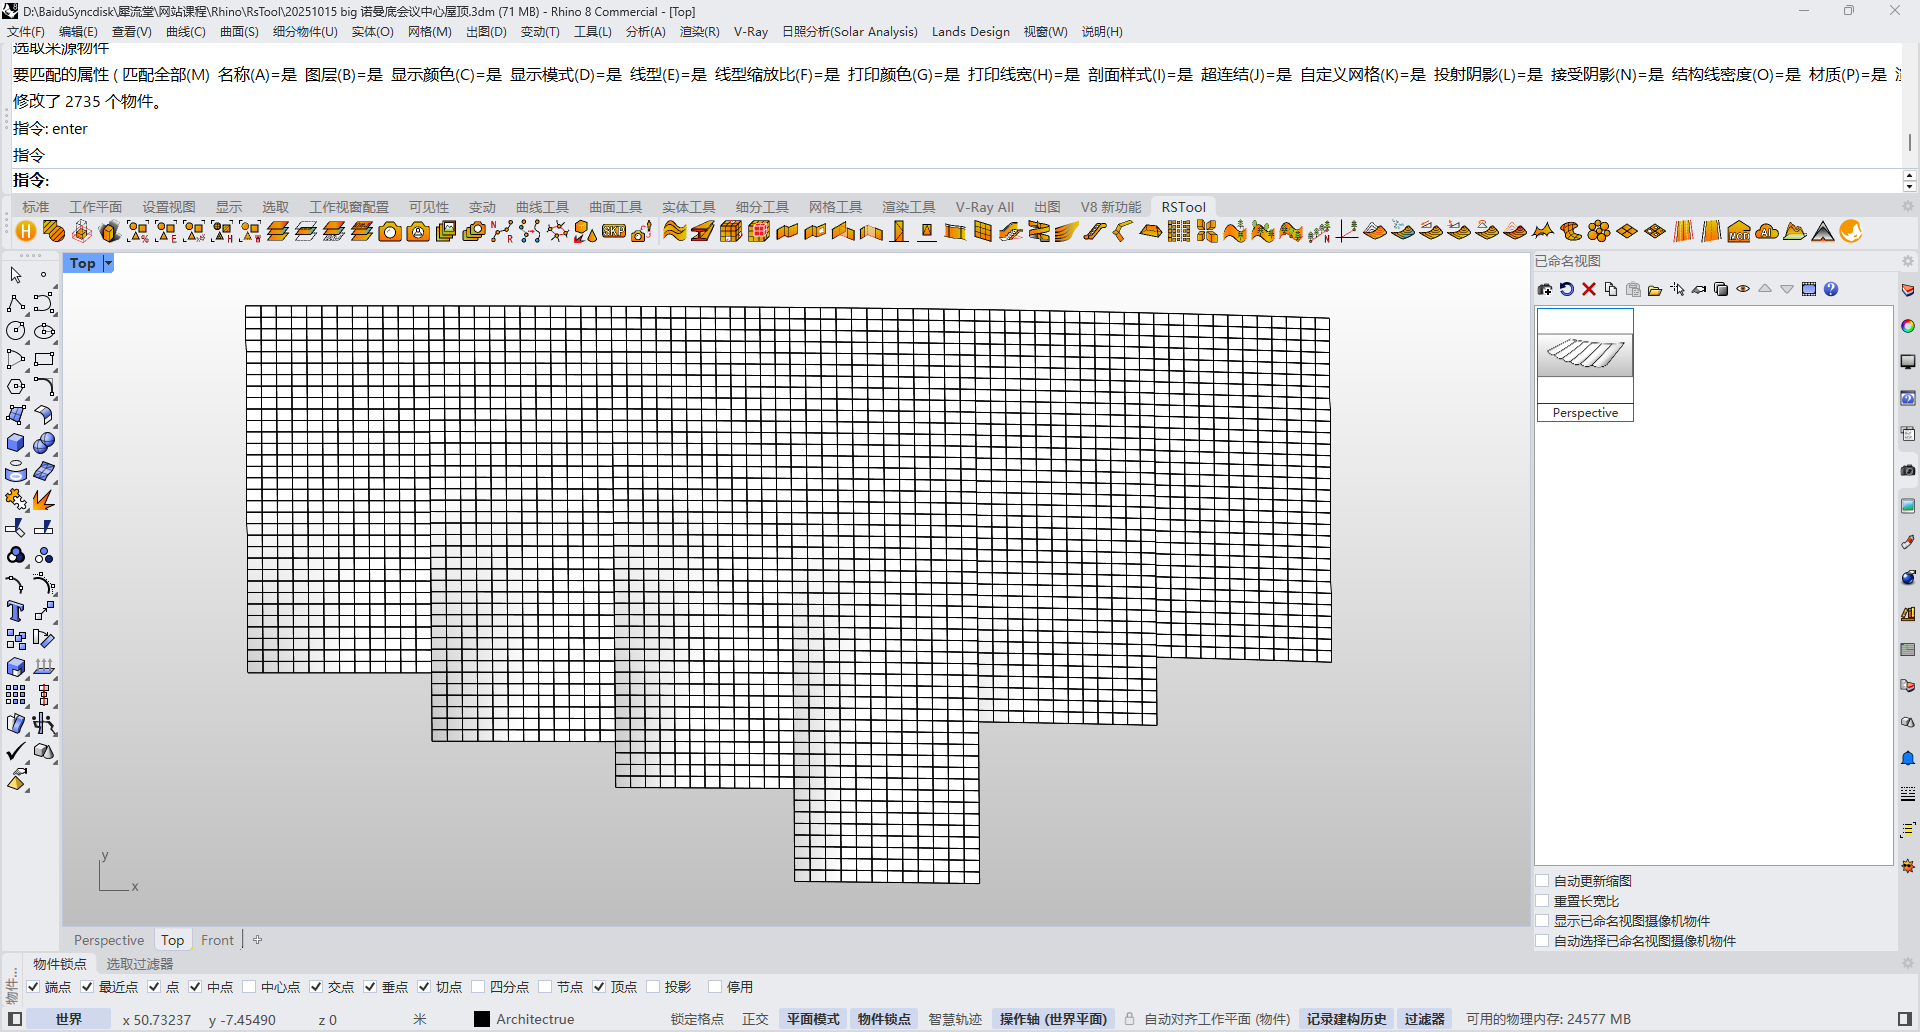
Task: Open the color wheel panel in right sidebar
Action: 1908,326
